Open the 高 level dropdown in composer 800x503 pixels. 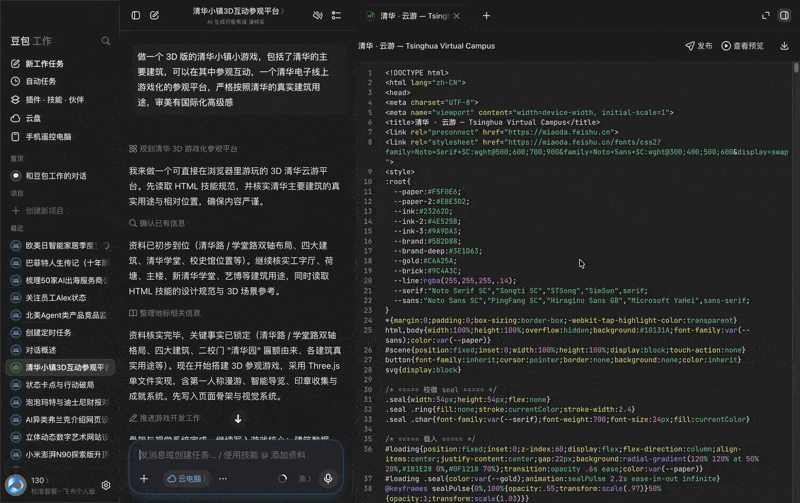(x=304, y=479)
